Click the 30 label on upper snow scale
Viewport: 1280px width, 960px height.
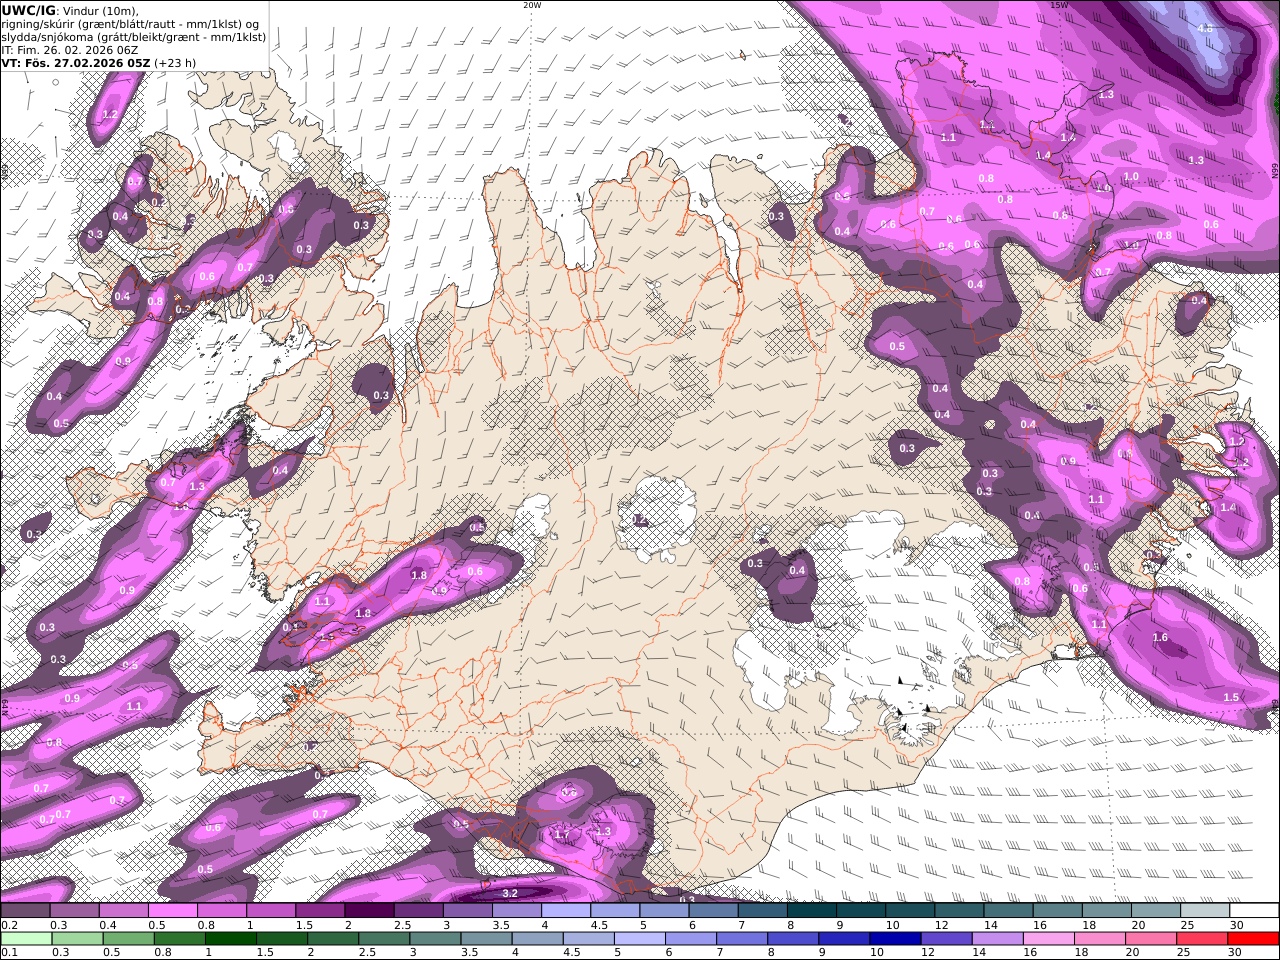(x=1236, y=925)
